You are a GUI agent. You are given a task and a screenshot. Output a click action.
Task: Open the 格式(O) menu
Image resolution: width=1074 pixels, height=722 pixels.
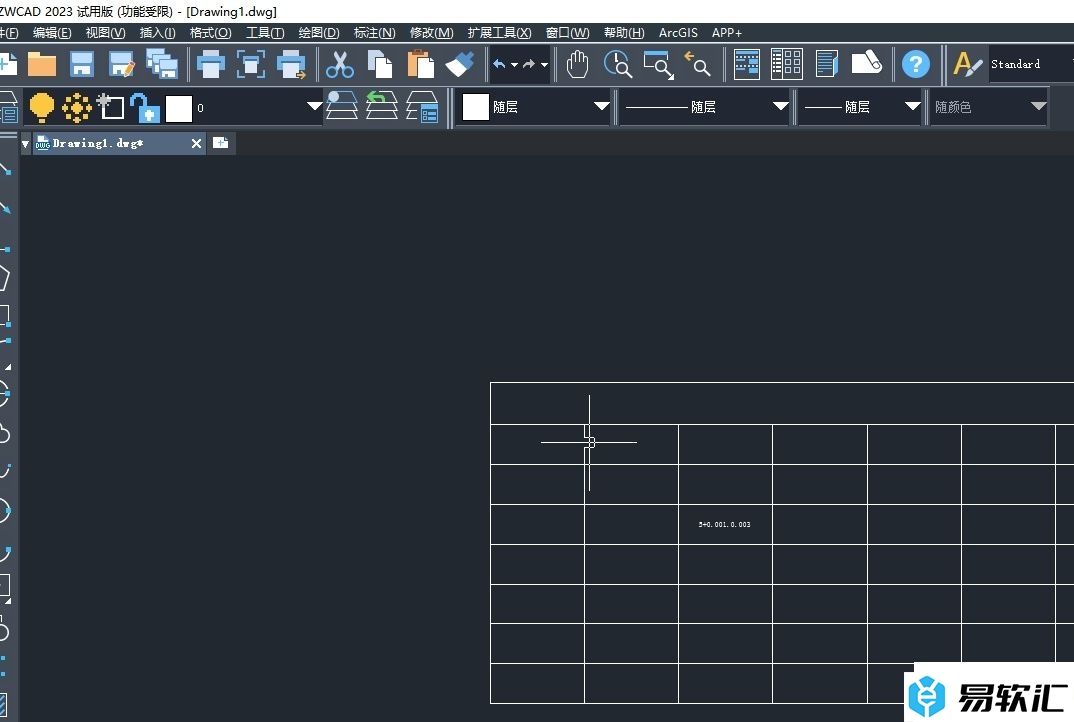pos(210,33)
